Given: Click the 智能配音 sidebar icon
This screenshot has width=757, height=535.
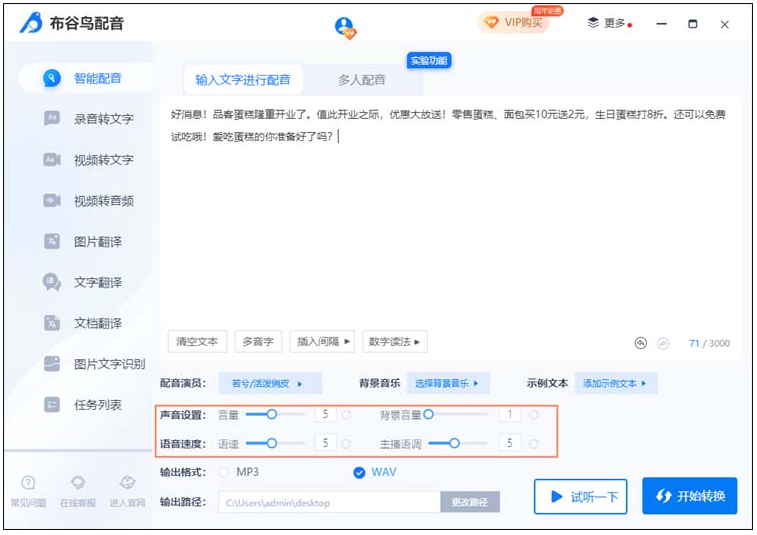Looking at the screenshot, I should point(52,78).
